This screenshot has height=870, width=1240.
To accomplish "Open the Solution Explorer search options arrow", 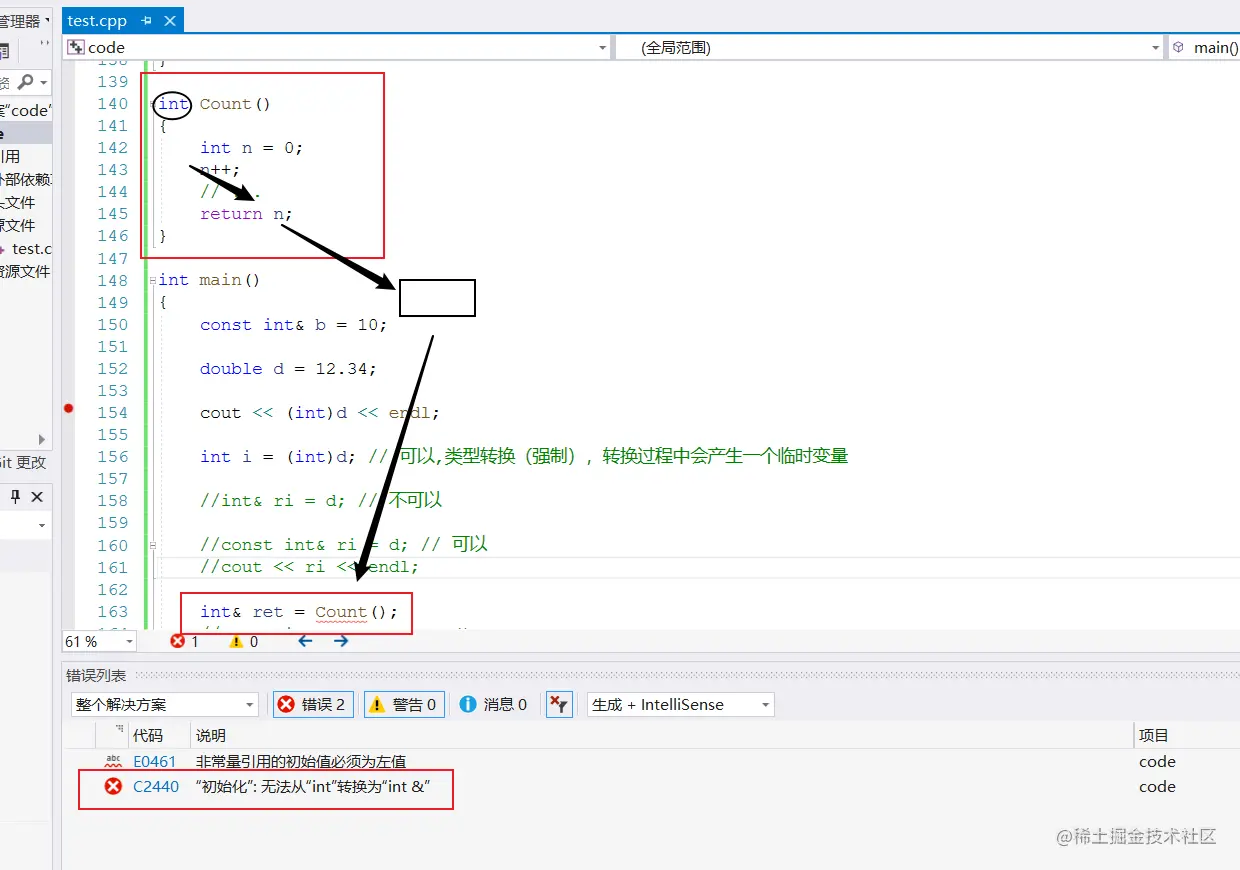I will point(44,82).
